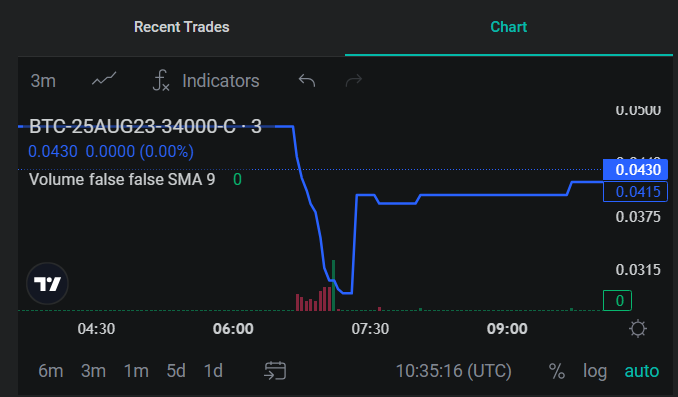Open the TradingView logo badge

point(48,284)
